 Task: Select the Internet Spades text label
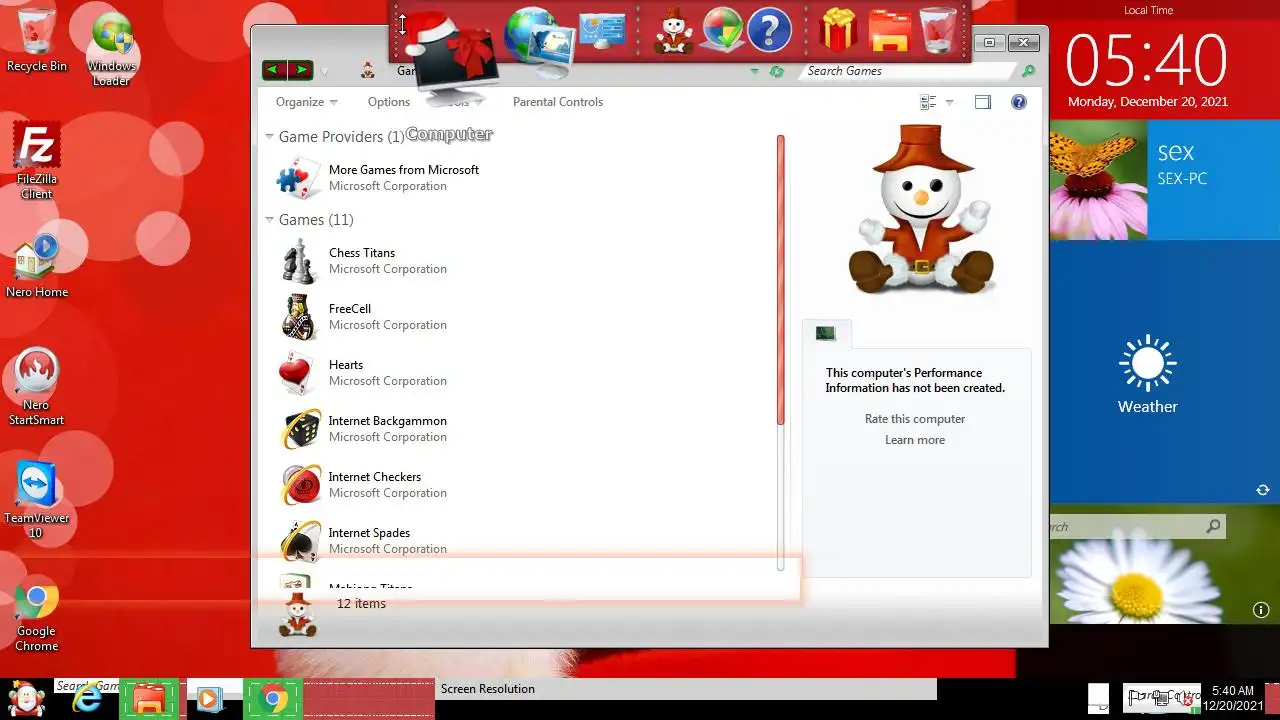[x=369, y=533]
